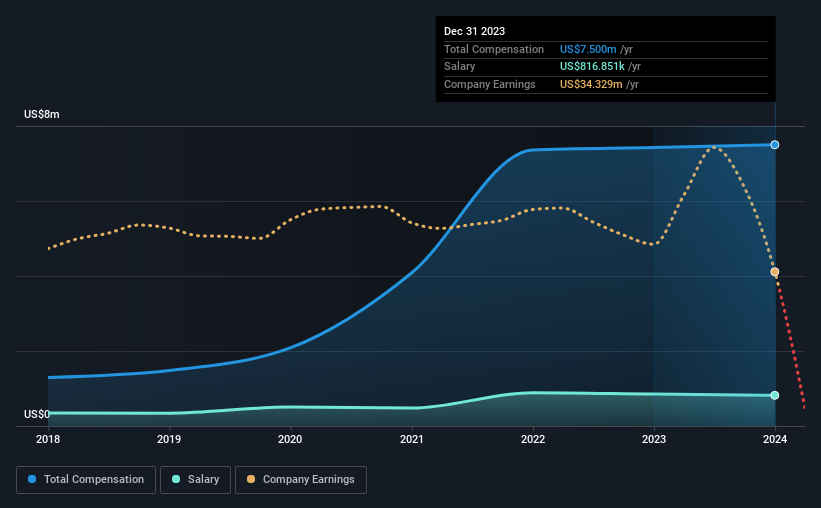Toggle the Salary legend button
821x508 pixels.
(x=195, y=480)
